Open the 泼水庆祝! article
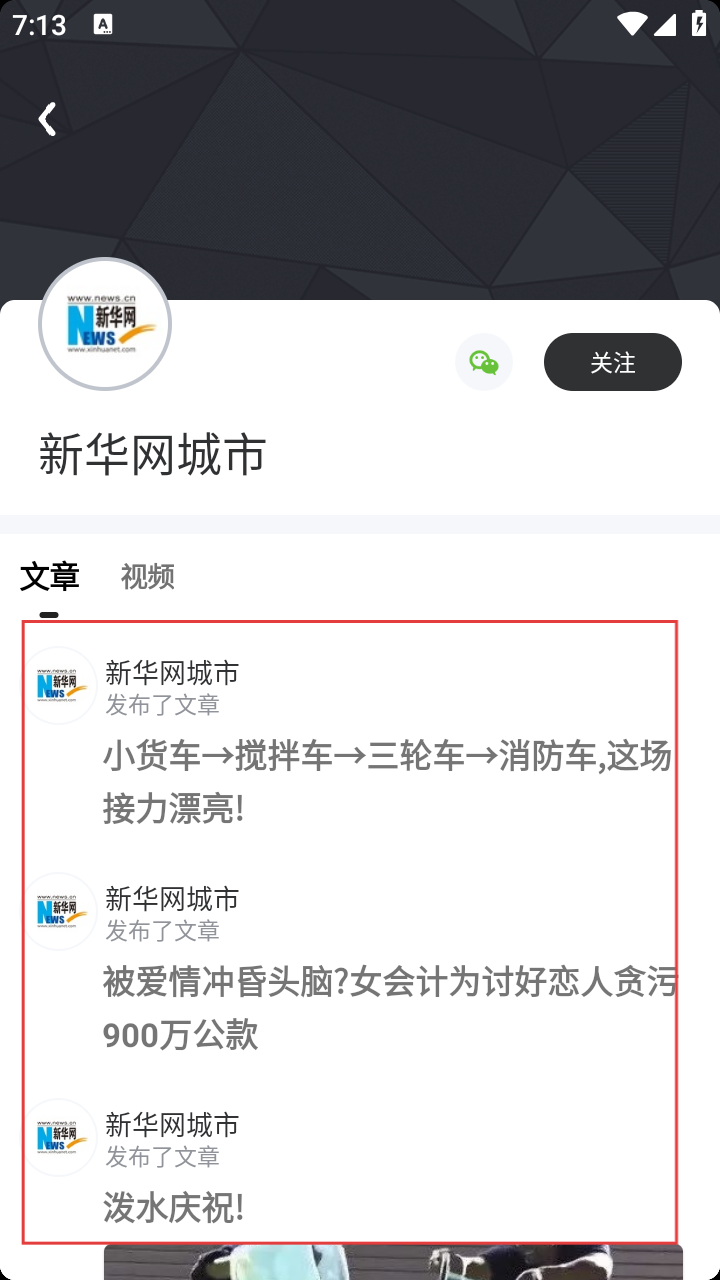Viewport: 720px width, 1280px height. 174,1208
